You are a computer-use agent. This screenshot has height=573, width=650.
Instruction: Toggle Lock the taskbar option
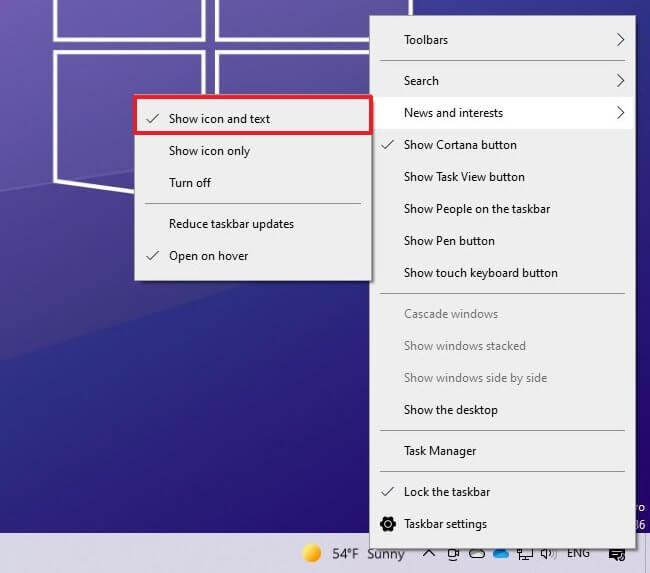[446, 492]
